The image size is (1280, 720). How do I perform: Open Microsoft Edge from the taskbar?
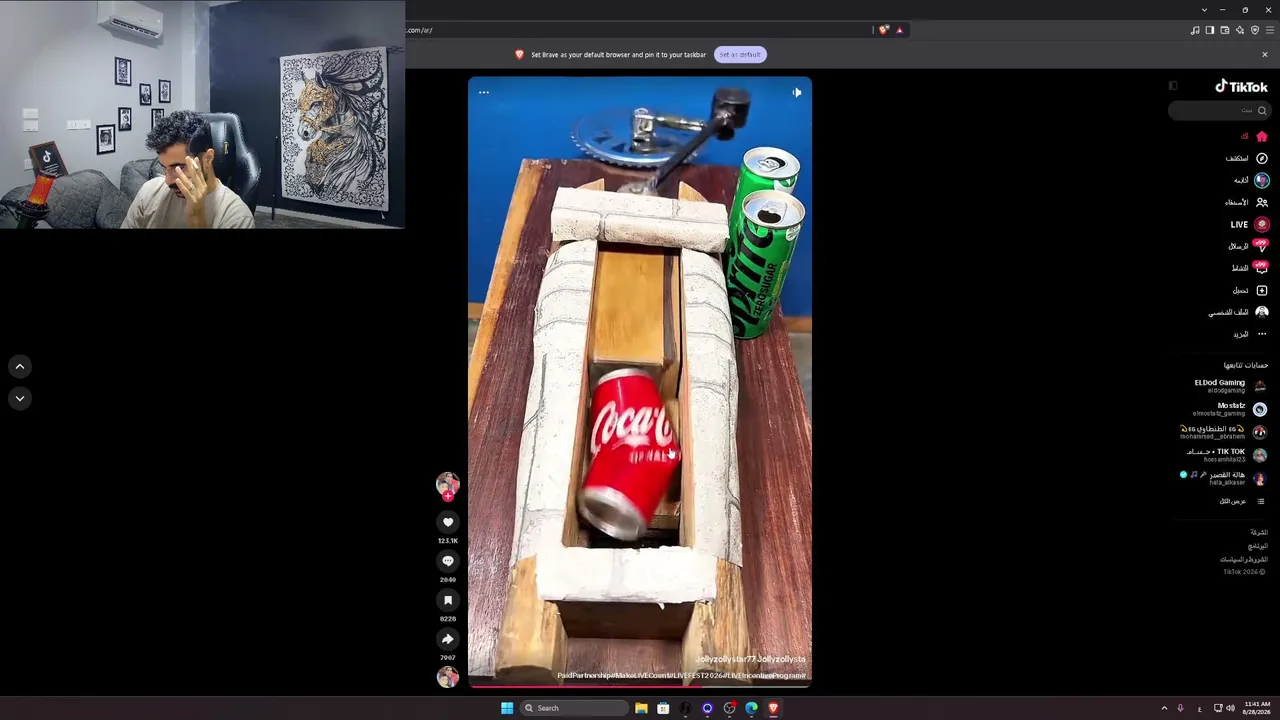coord(751,708)
